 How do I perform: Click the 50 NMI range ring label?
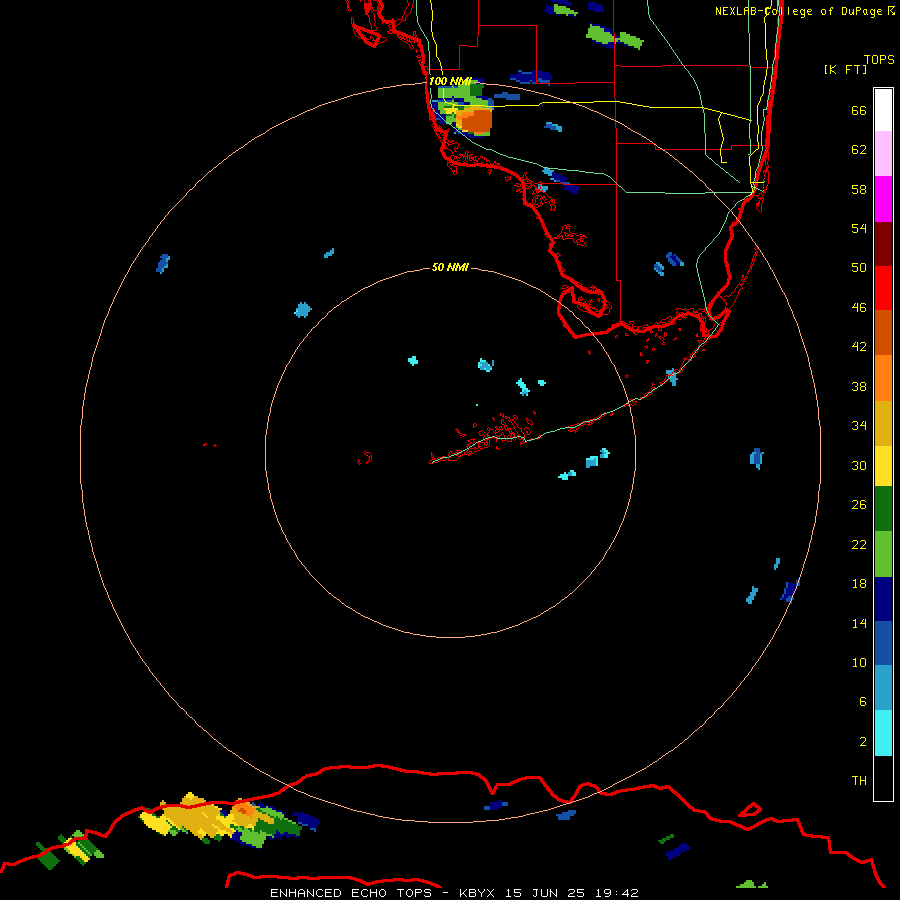click(x=450, y=267)
